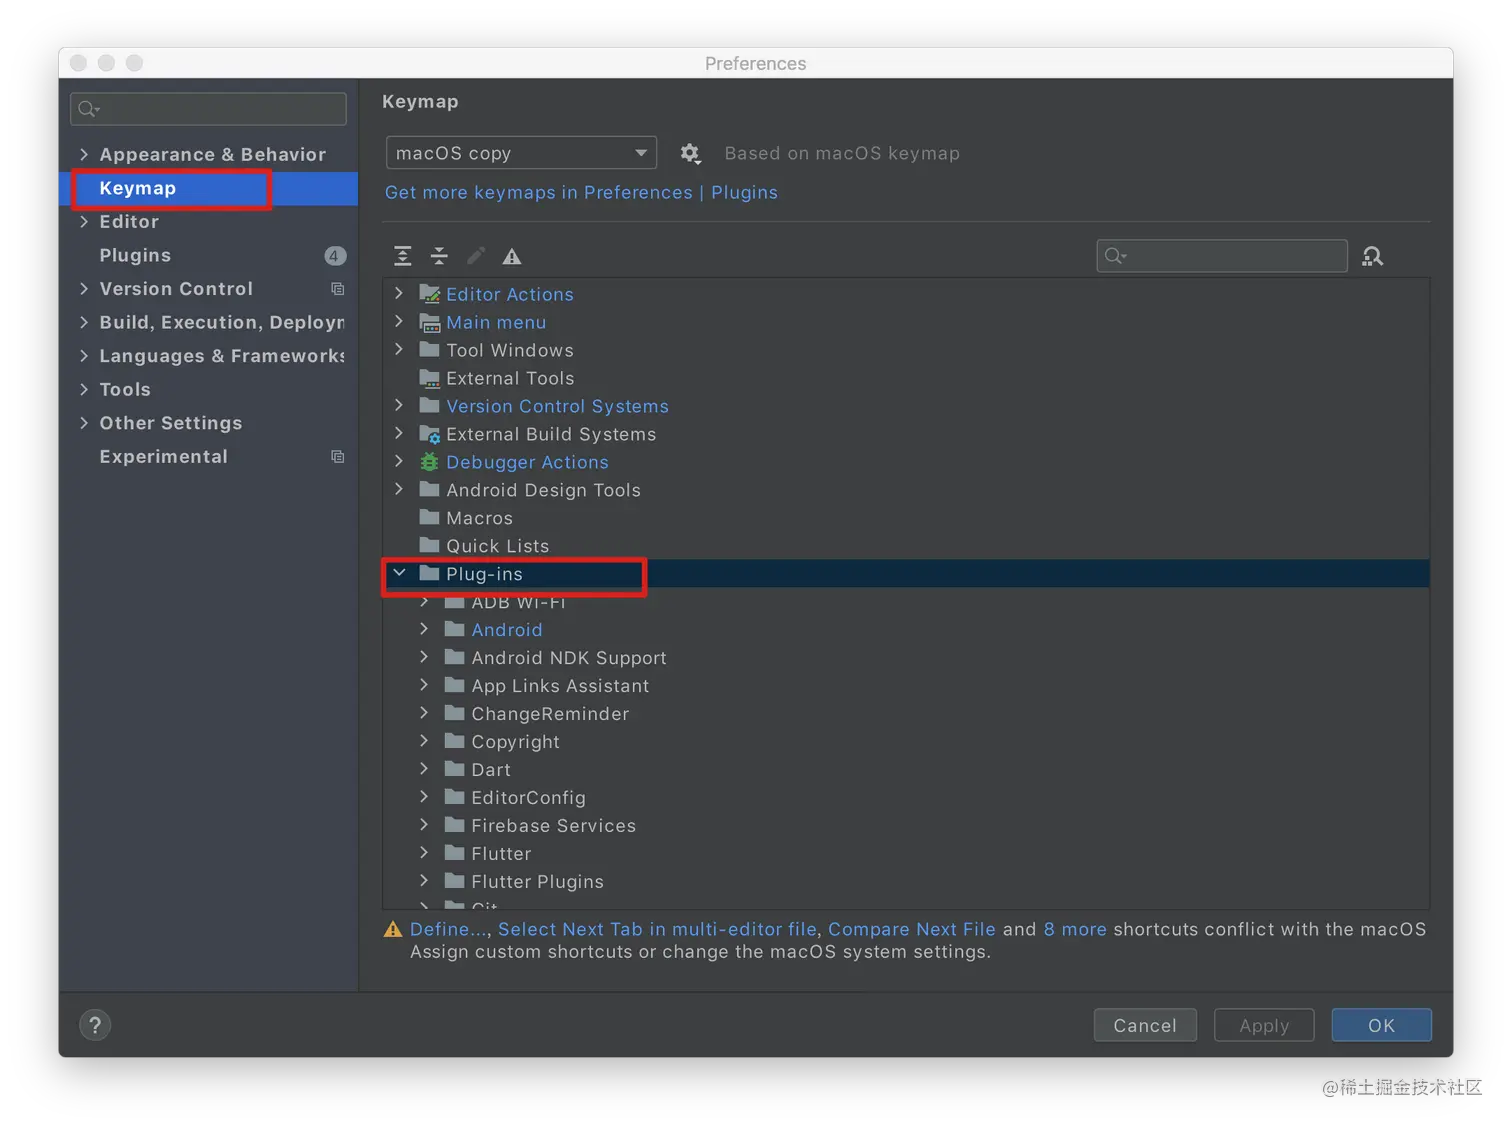Click the Android Design Tools folder icon

pos(430,489)
